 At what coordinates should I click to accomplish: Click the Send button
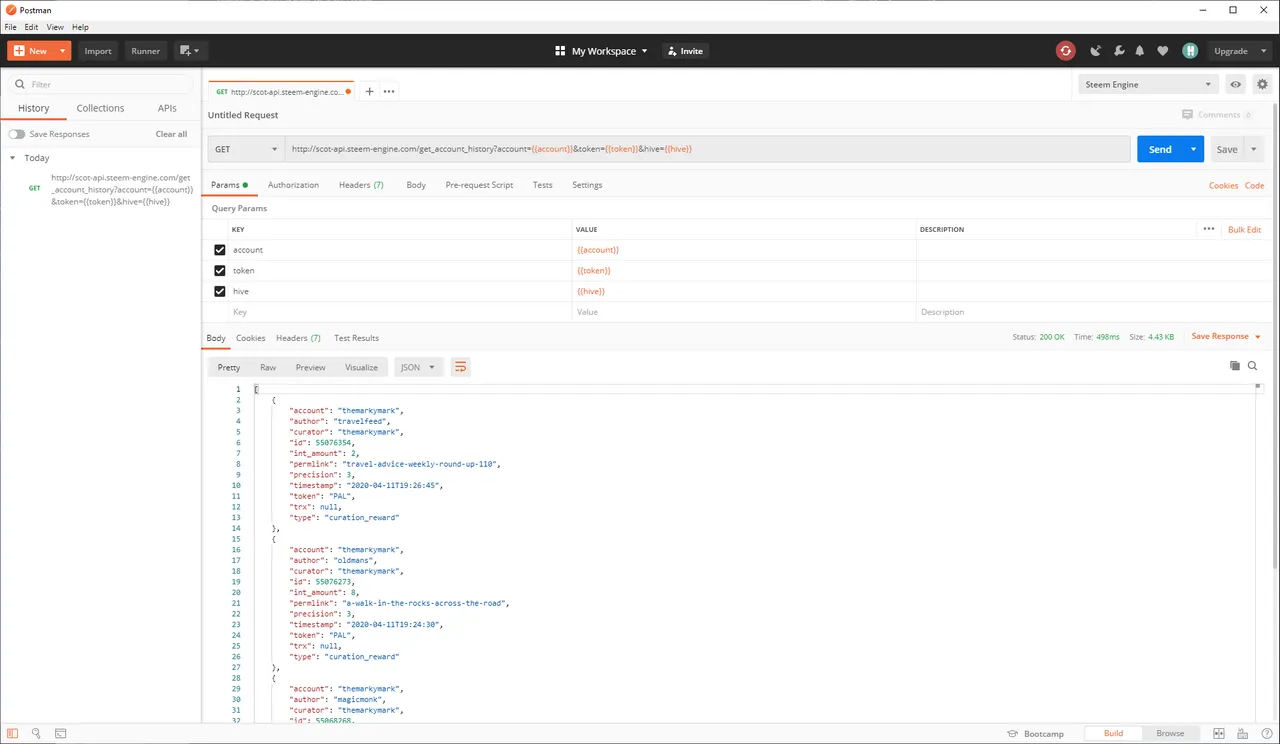1160,149
